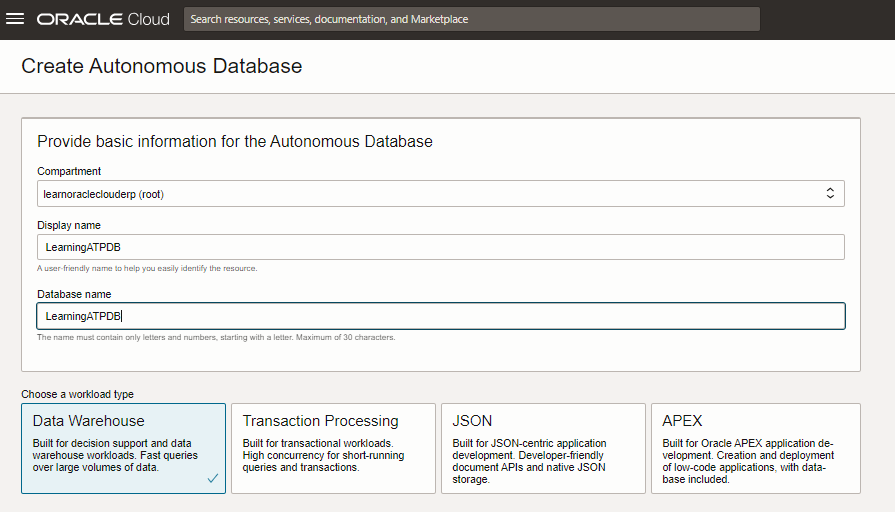Open the Compartment dropdown

[x=441, y=193]
